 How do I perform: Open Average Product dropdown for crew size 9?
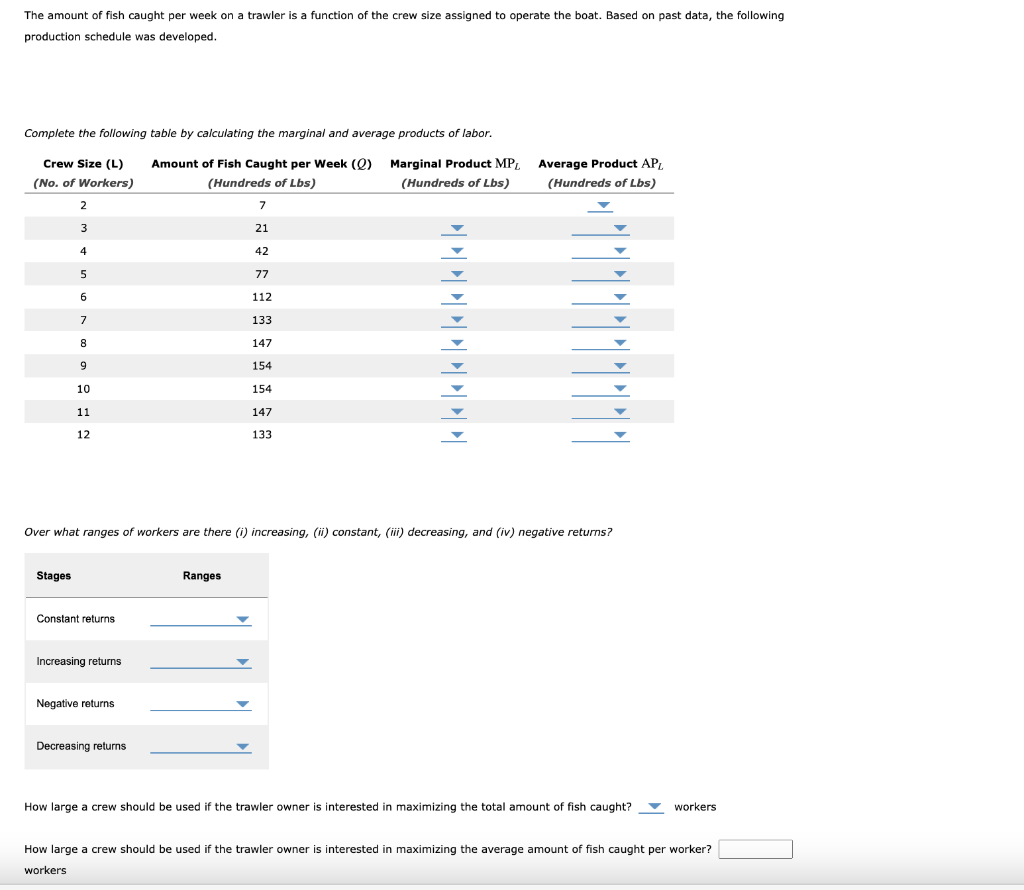pyautogui.click(x=601, y=366)
